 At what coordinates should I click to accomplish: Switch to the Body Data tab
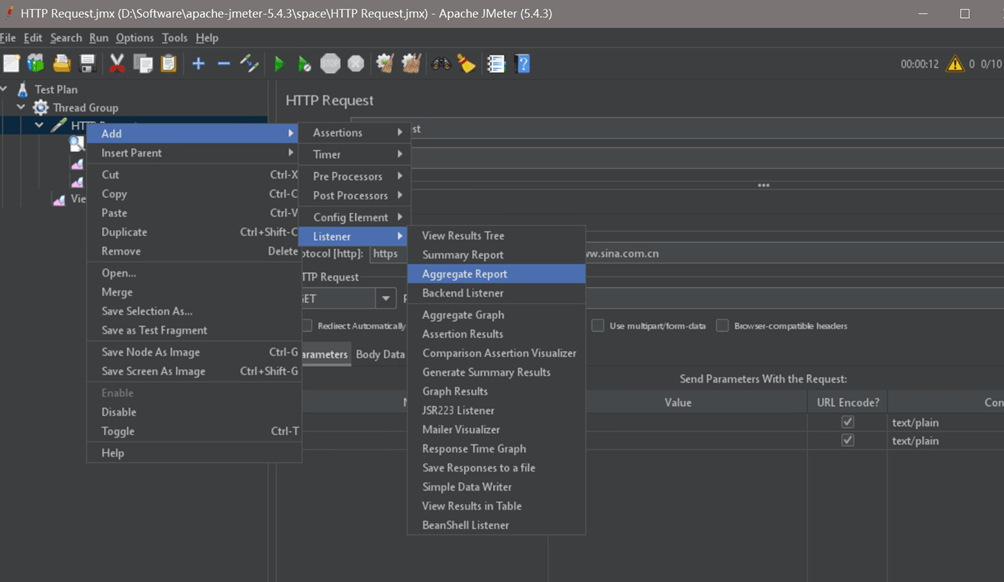coord(380,354)
